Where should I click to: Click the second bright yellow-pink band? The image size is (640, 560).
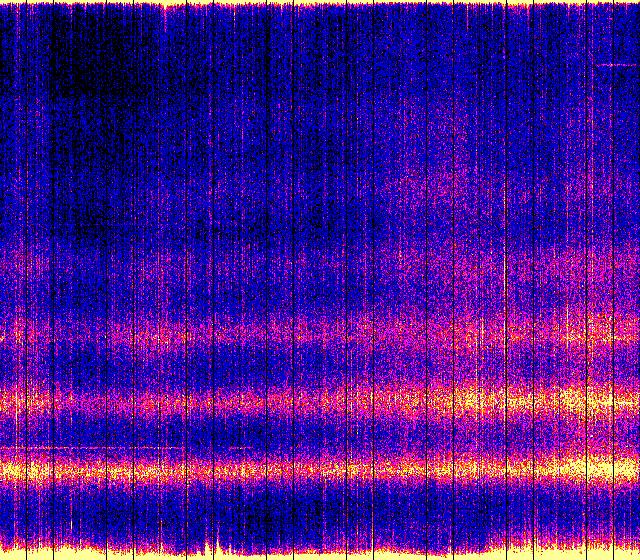click(x=320, y=402)
